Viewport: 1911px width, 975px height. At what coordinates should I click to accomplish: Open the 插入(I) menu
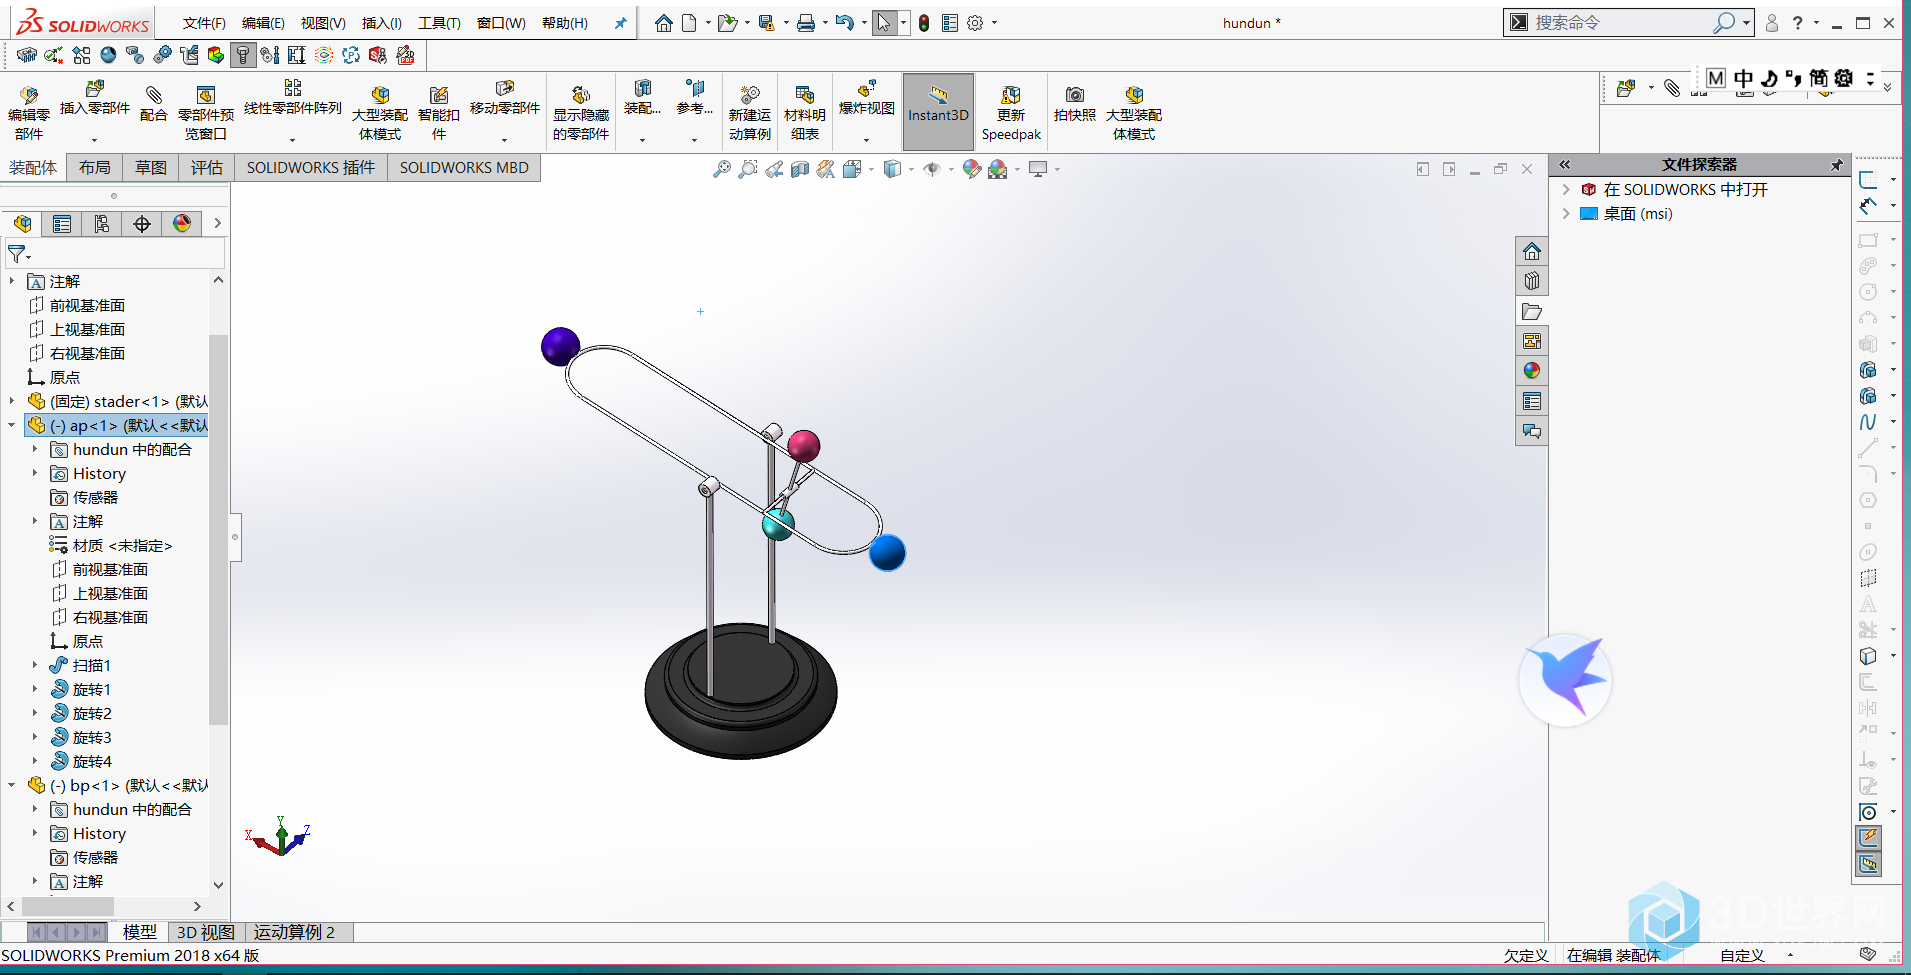[x=381, y=23]
